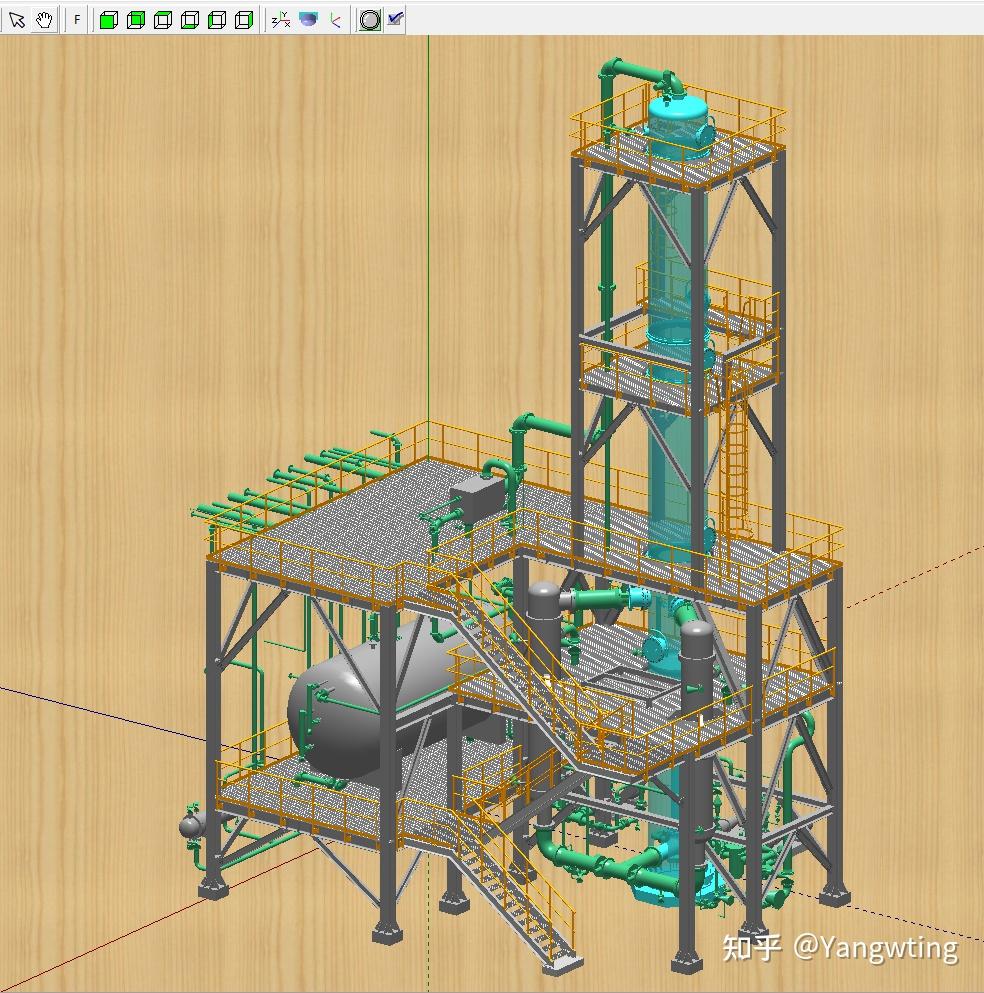Toggle off the active arrow cursor mode
This screenshot has height=993, width=984.
tap(18, 19)
